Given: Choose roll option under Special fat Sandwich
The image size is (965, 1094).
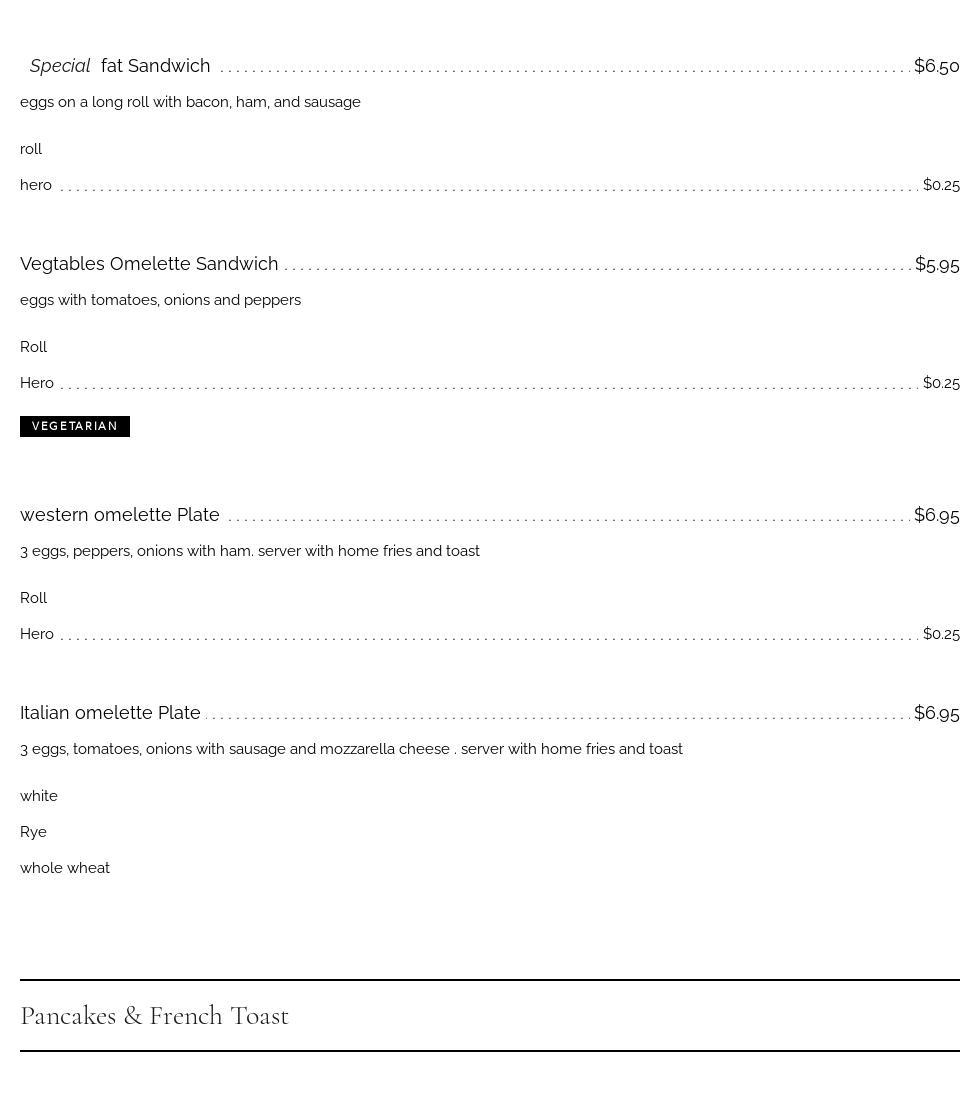Looking at the screenshot, I should (x=31, y=149).
